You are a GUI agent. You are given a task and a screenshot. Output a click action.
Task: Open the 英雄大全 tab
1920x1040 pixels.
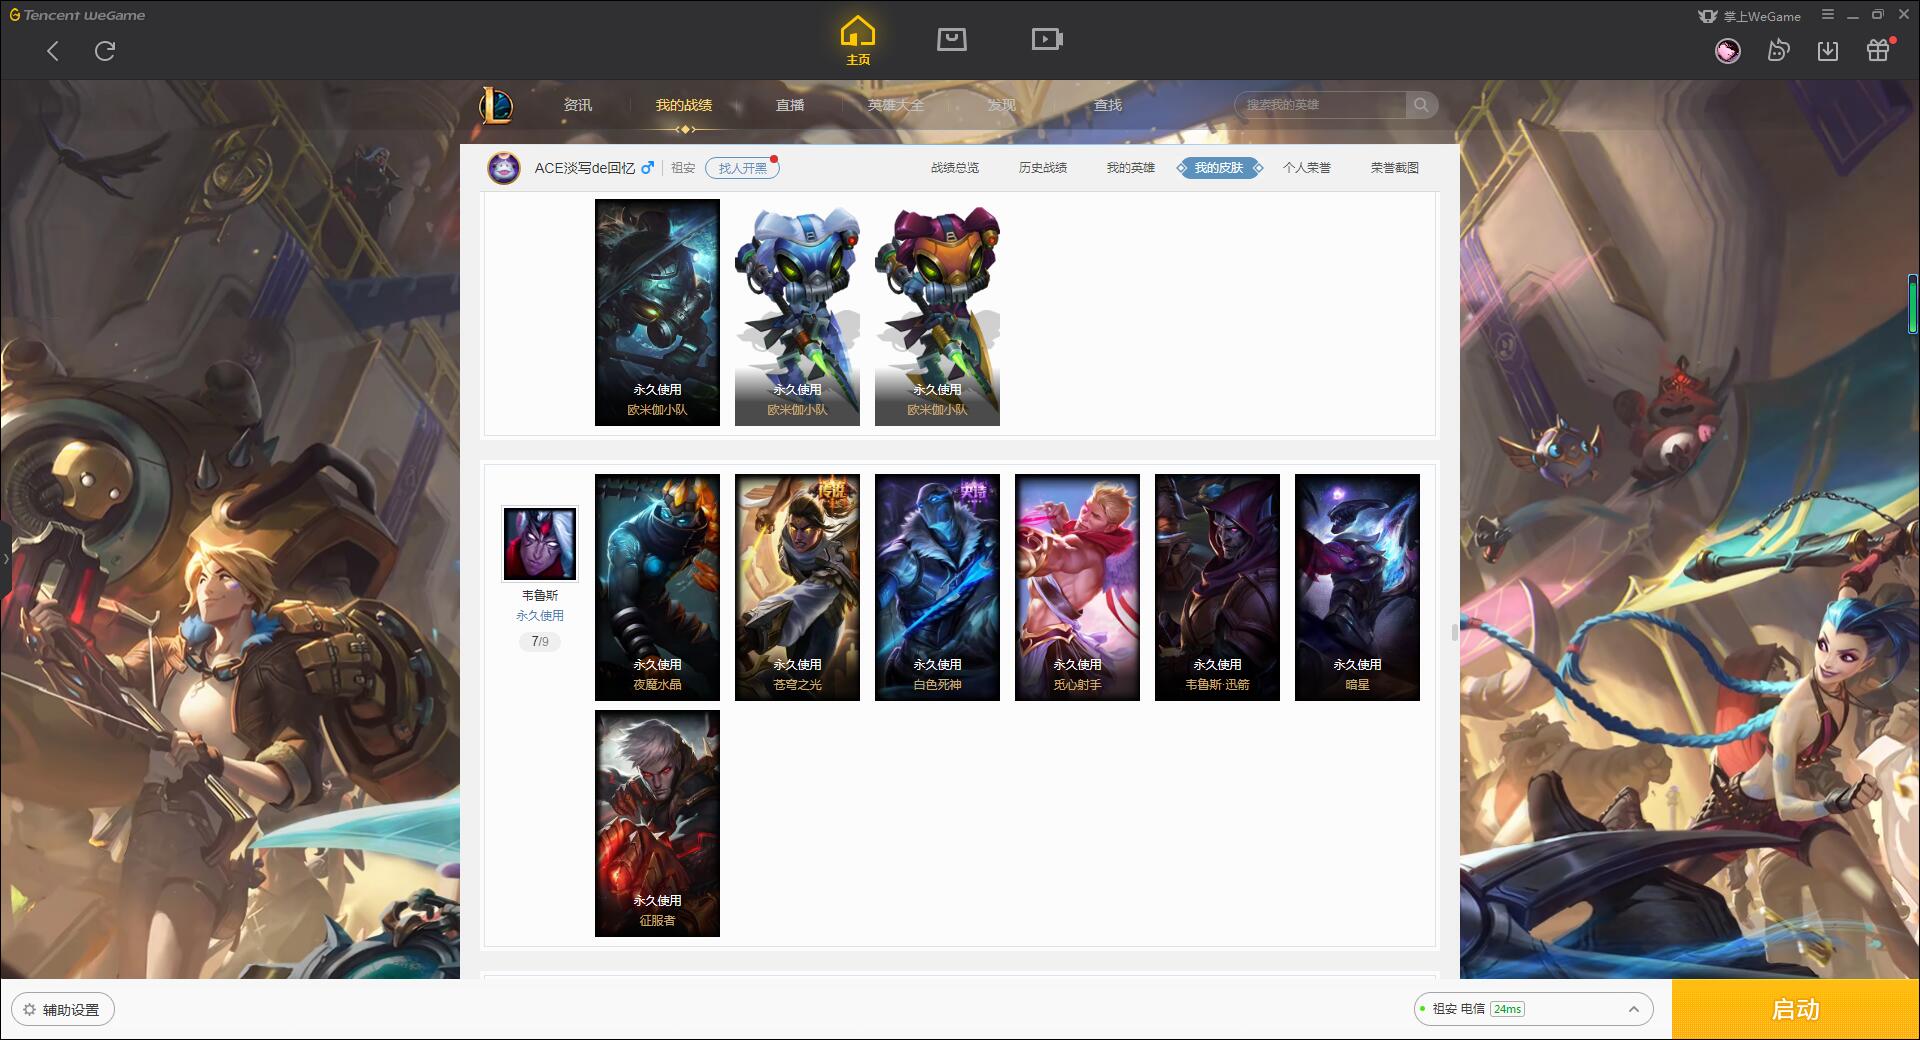(896, 105)
